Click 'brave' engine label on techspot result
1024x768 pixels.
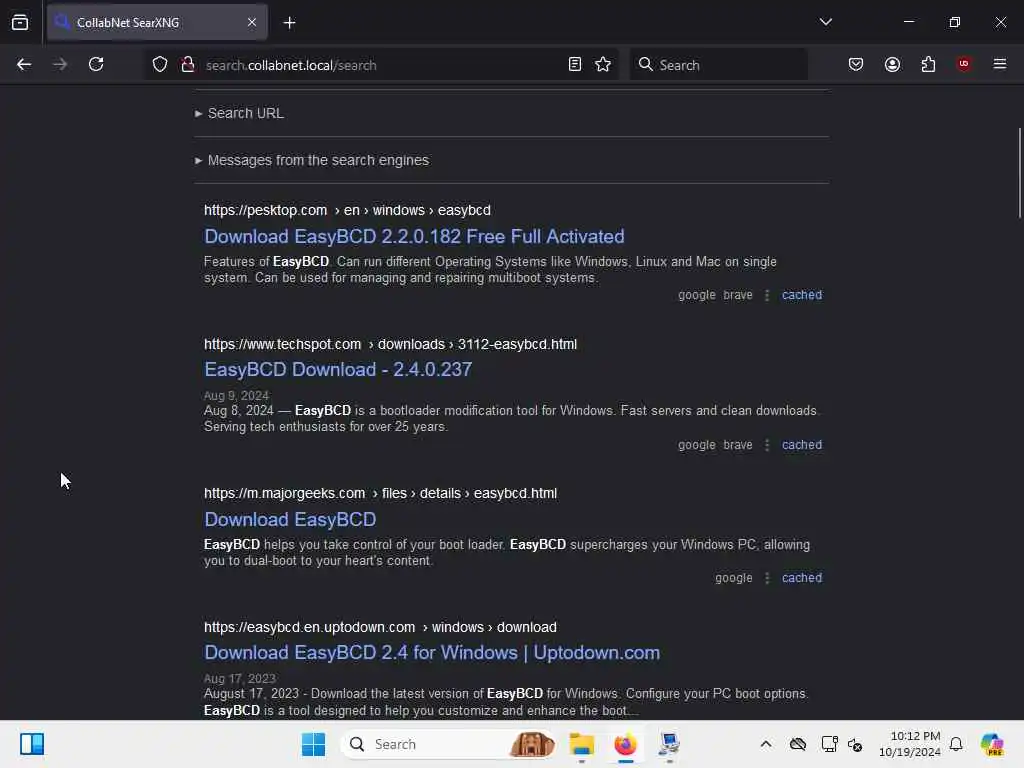(738, 445)
